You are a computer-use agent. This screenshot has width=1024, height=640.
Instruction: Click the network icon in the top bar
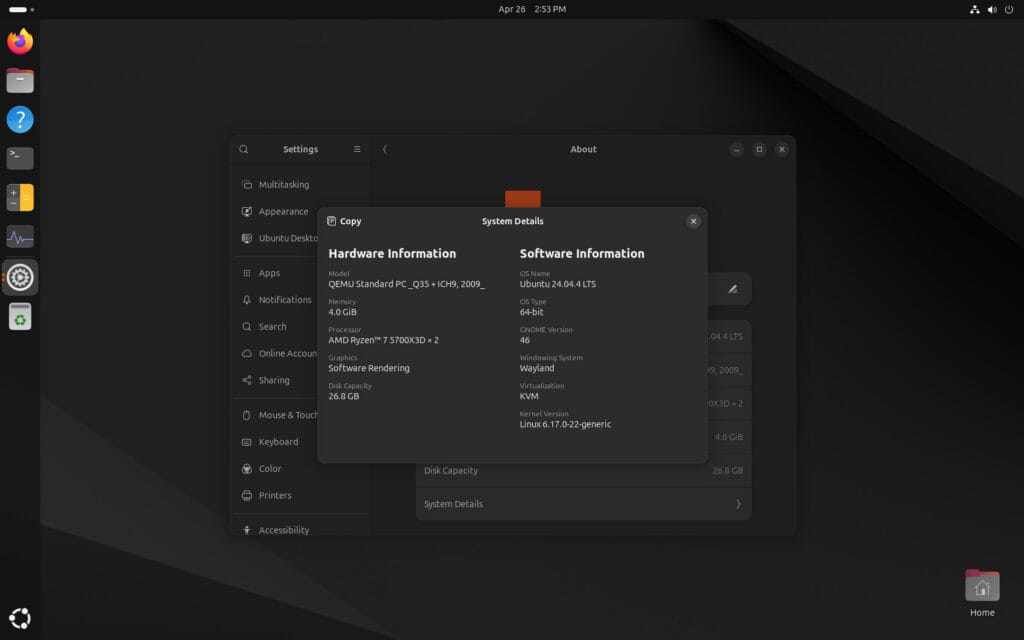pos(975,9)
